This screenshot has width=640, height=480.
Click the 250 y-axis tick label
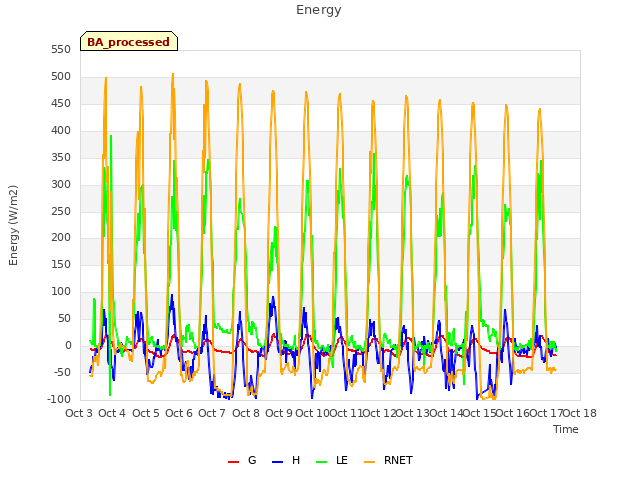[61, 211]
